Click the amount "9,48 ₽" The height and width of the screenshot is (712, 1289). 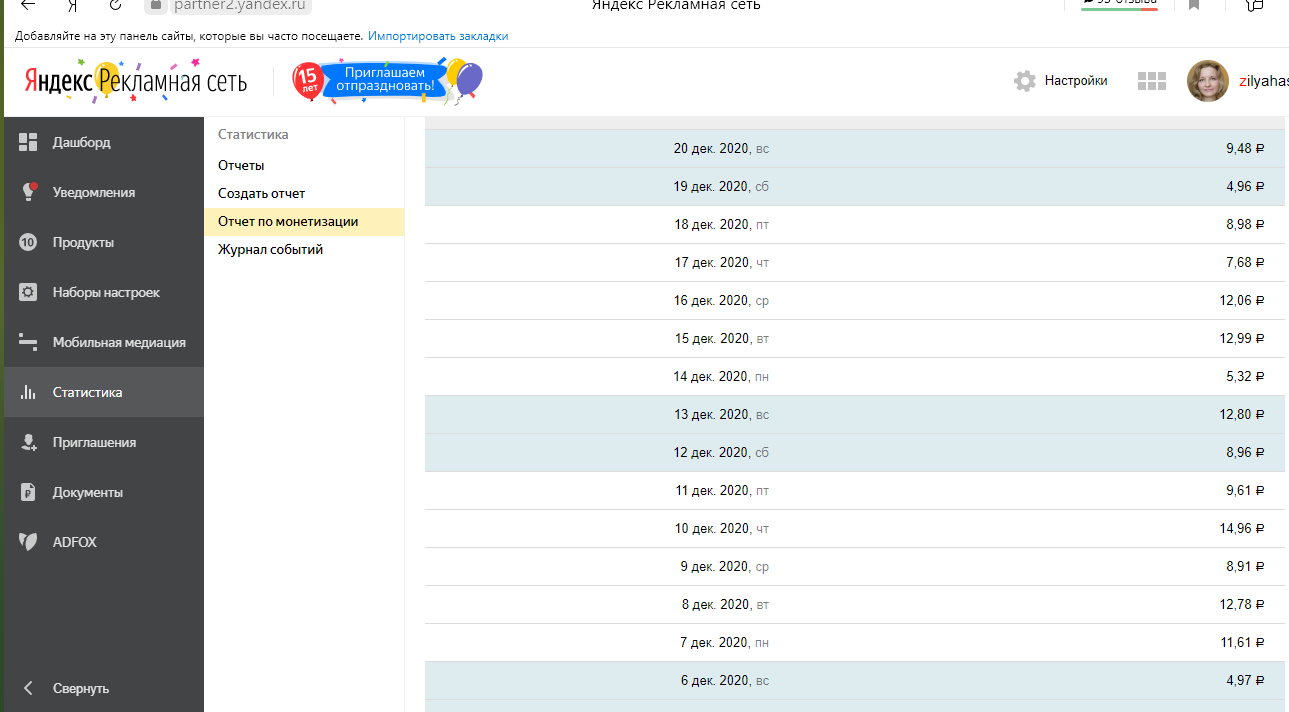tap(1245, 149)
